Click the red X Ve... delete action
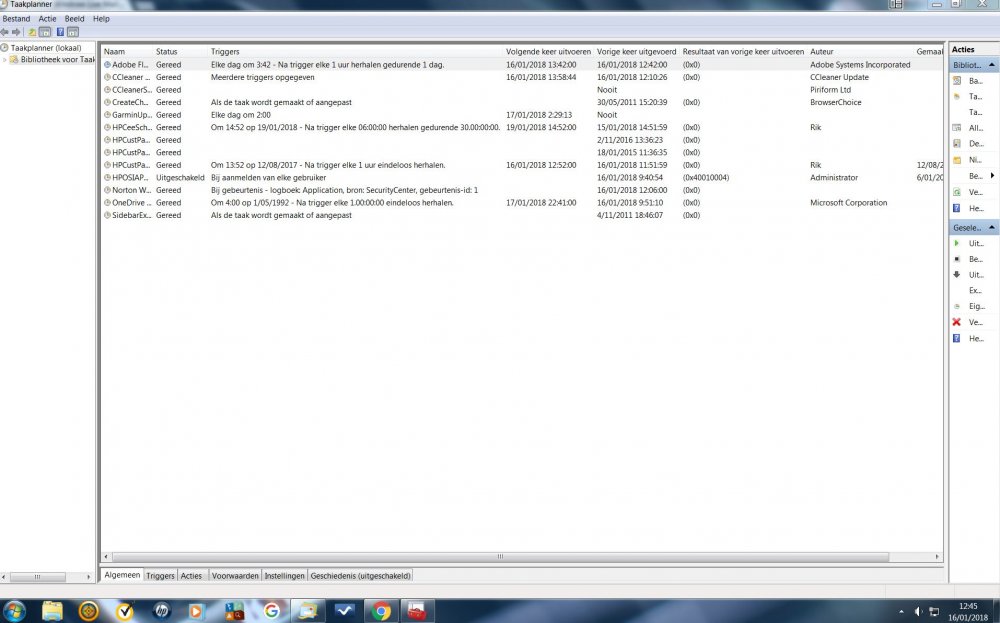 point(968,322)
